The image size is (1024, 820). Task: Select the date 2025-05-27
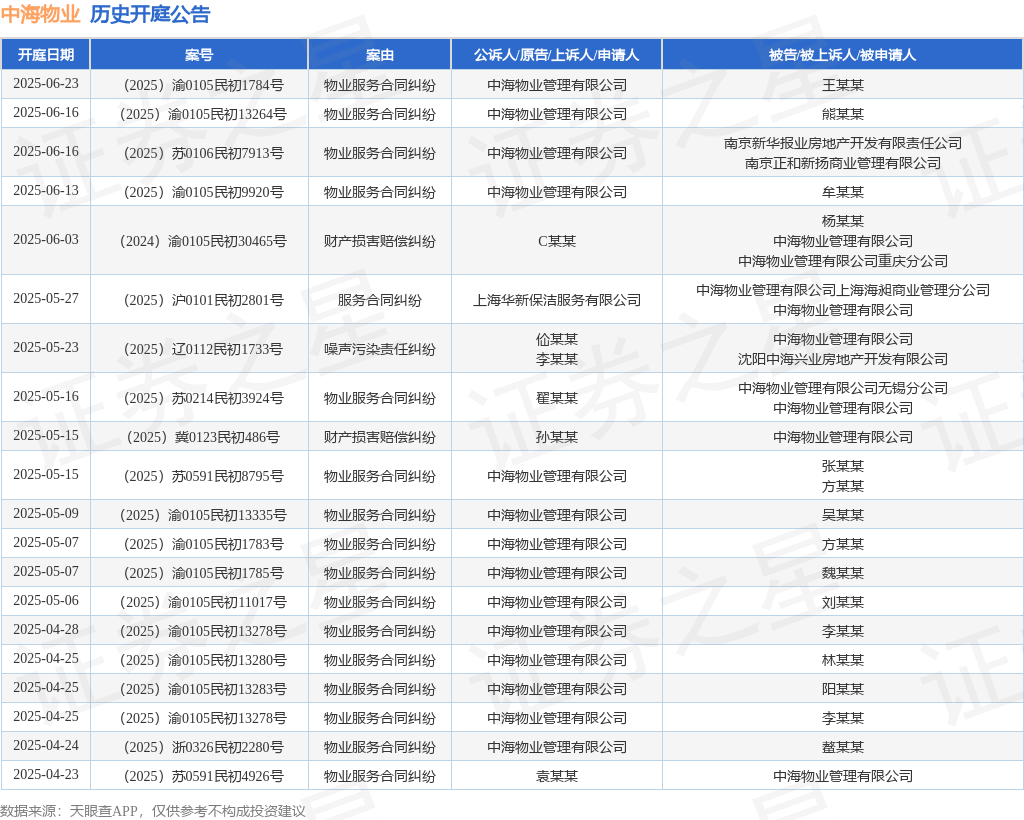(46, 298)
